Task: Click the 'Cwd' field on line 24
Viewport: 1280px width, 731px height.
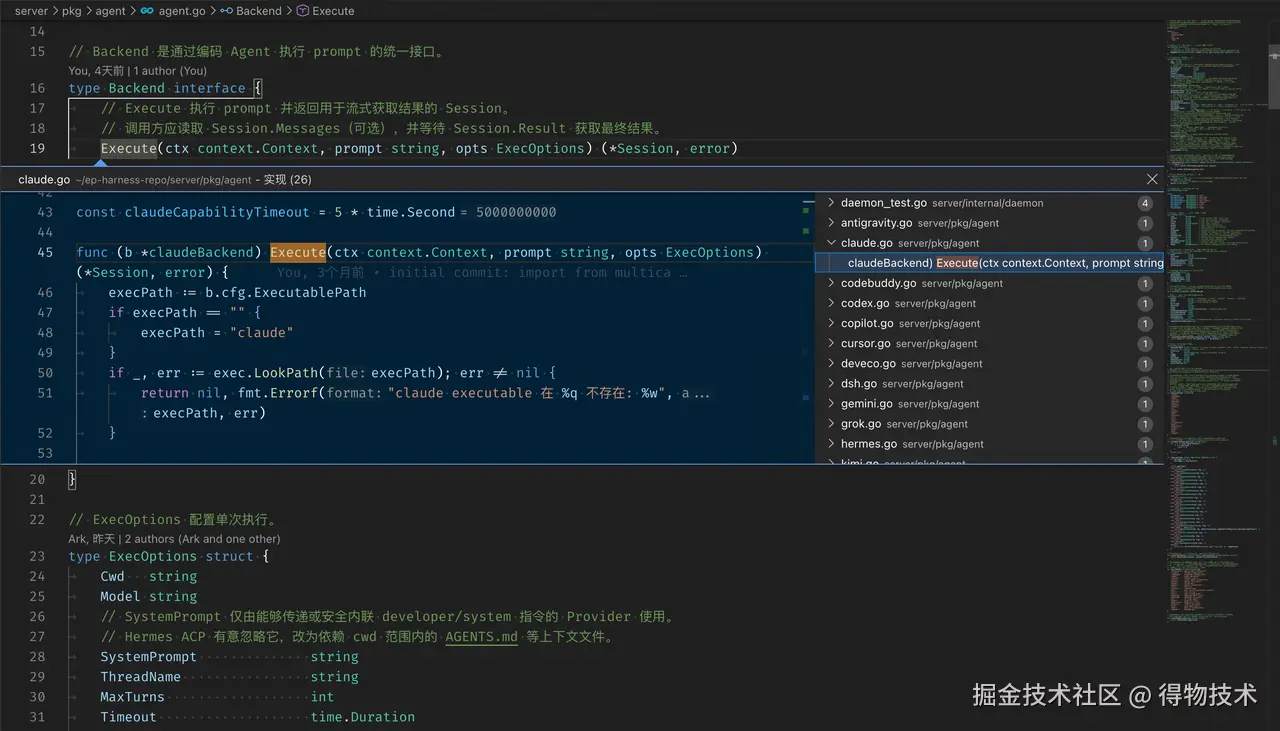Action: tap(113, 576)
